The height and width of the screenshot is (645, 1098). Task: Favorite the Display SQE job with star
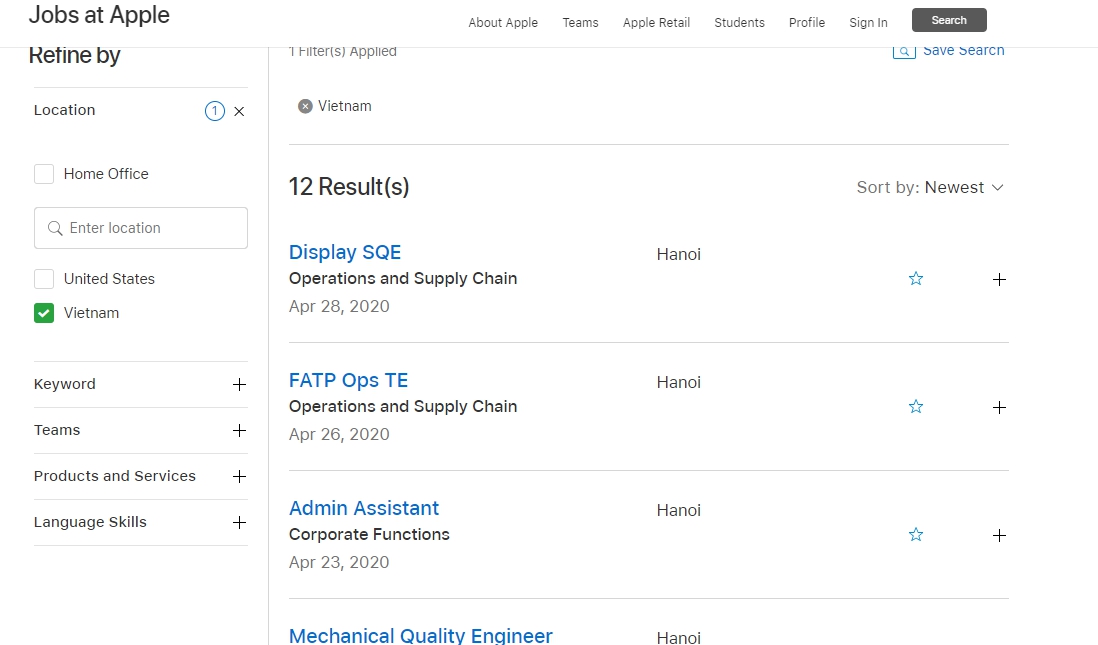pyautogui.click(x=915, y=279)
